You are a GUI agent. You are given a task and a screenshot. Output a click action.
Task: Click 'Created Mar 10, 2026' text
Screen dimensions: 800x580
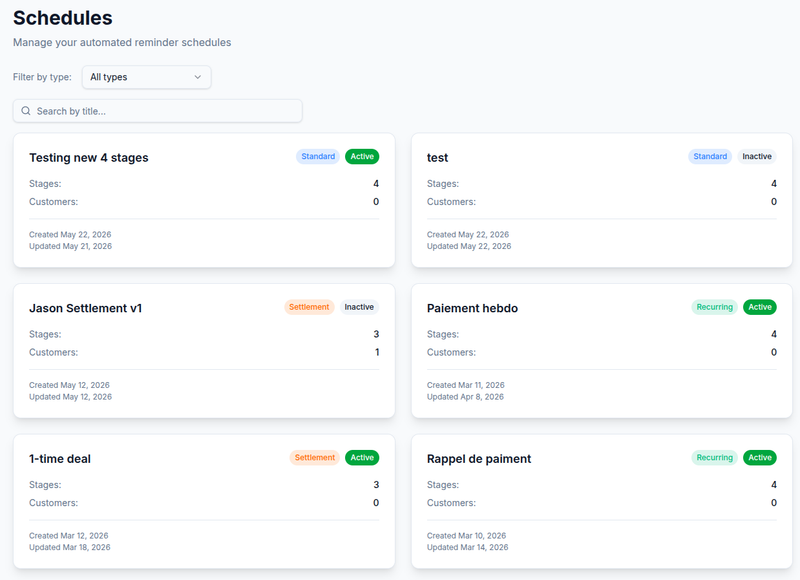click(x=466, y=536)
